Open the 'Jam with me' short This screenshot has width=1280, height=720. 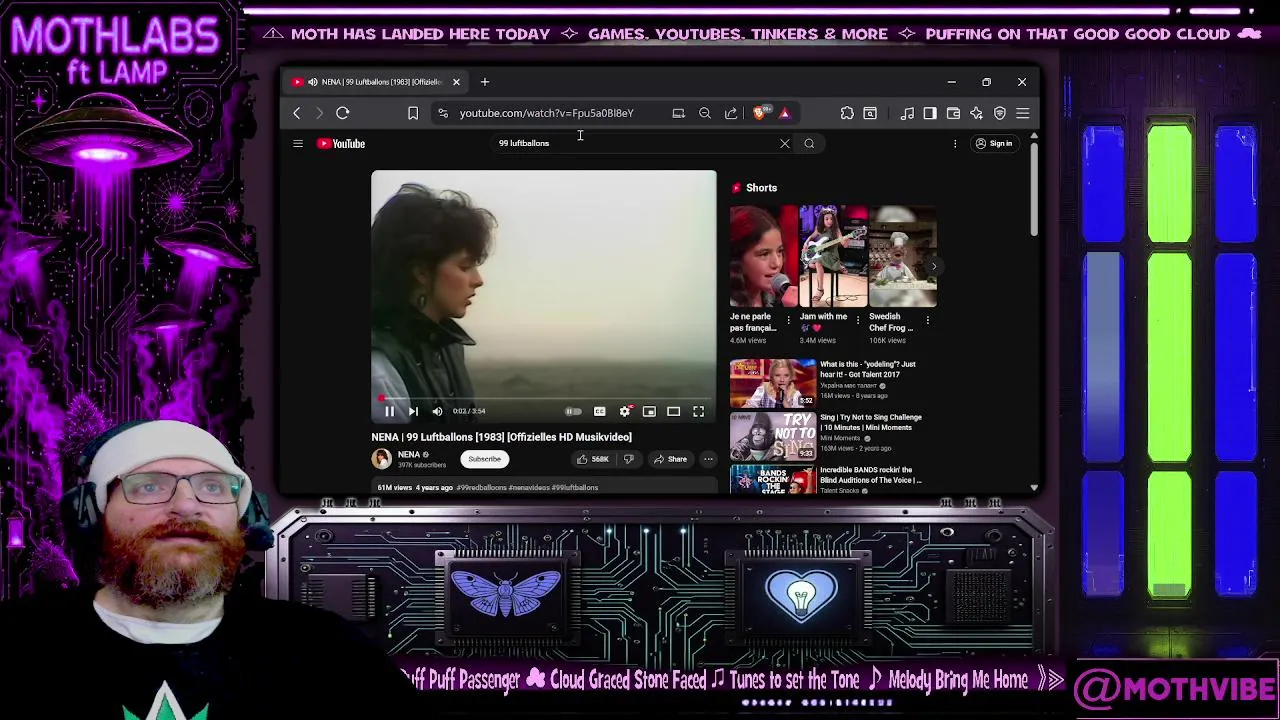(x=833, y=256)
